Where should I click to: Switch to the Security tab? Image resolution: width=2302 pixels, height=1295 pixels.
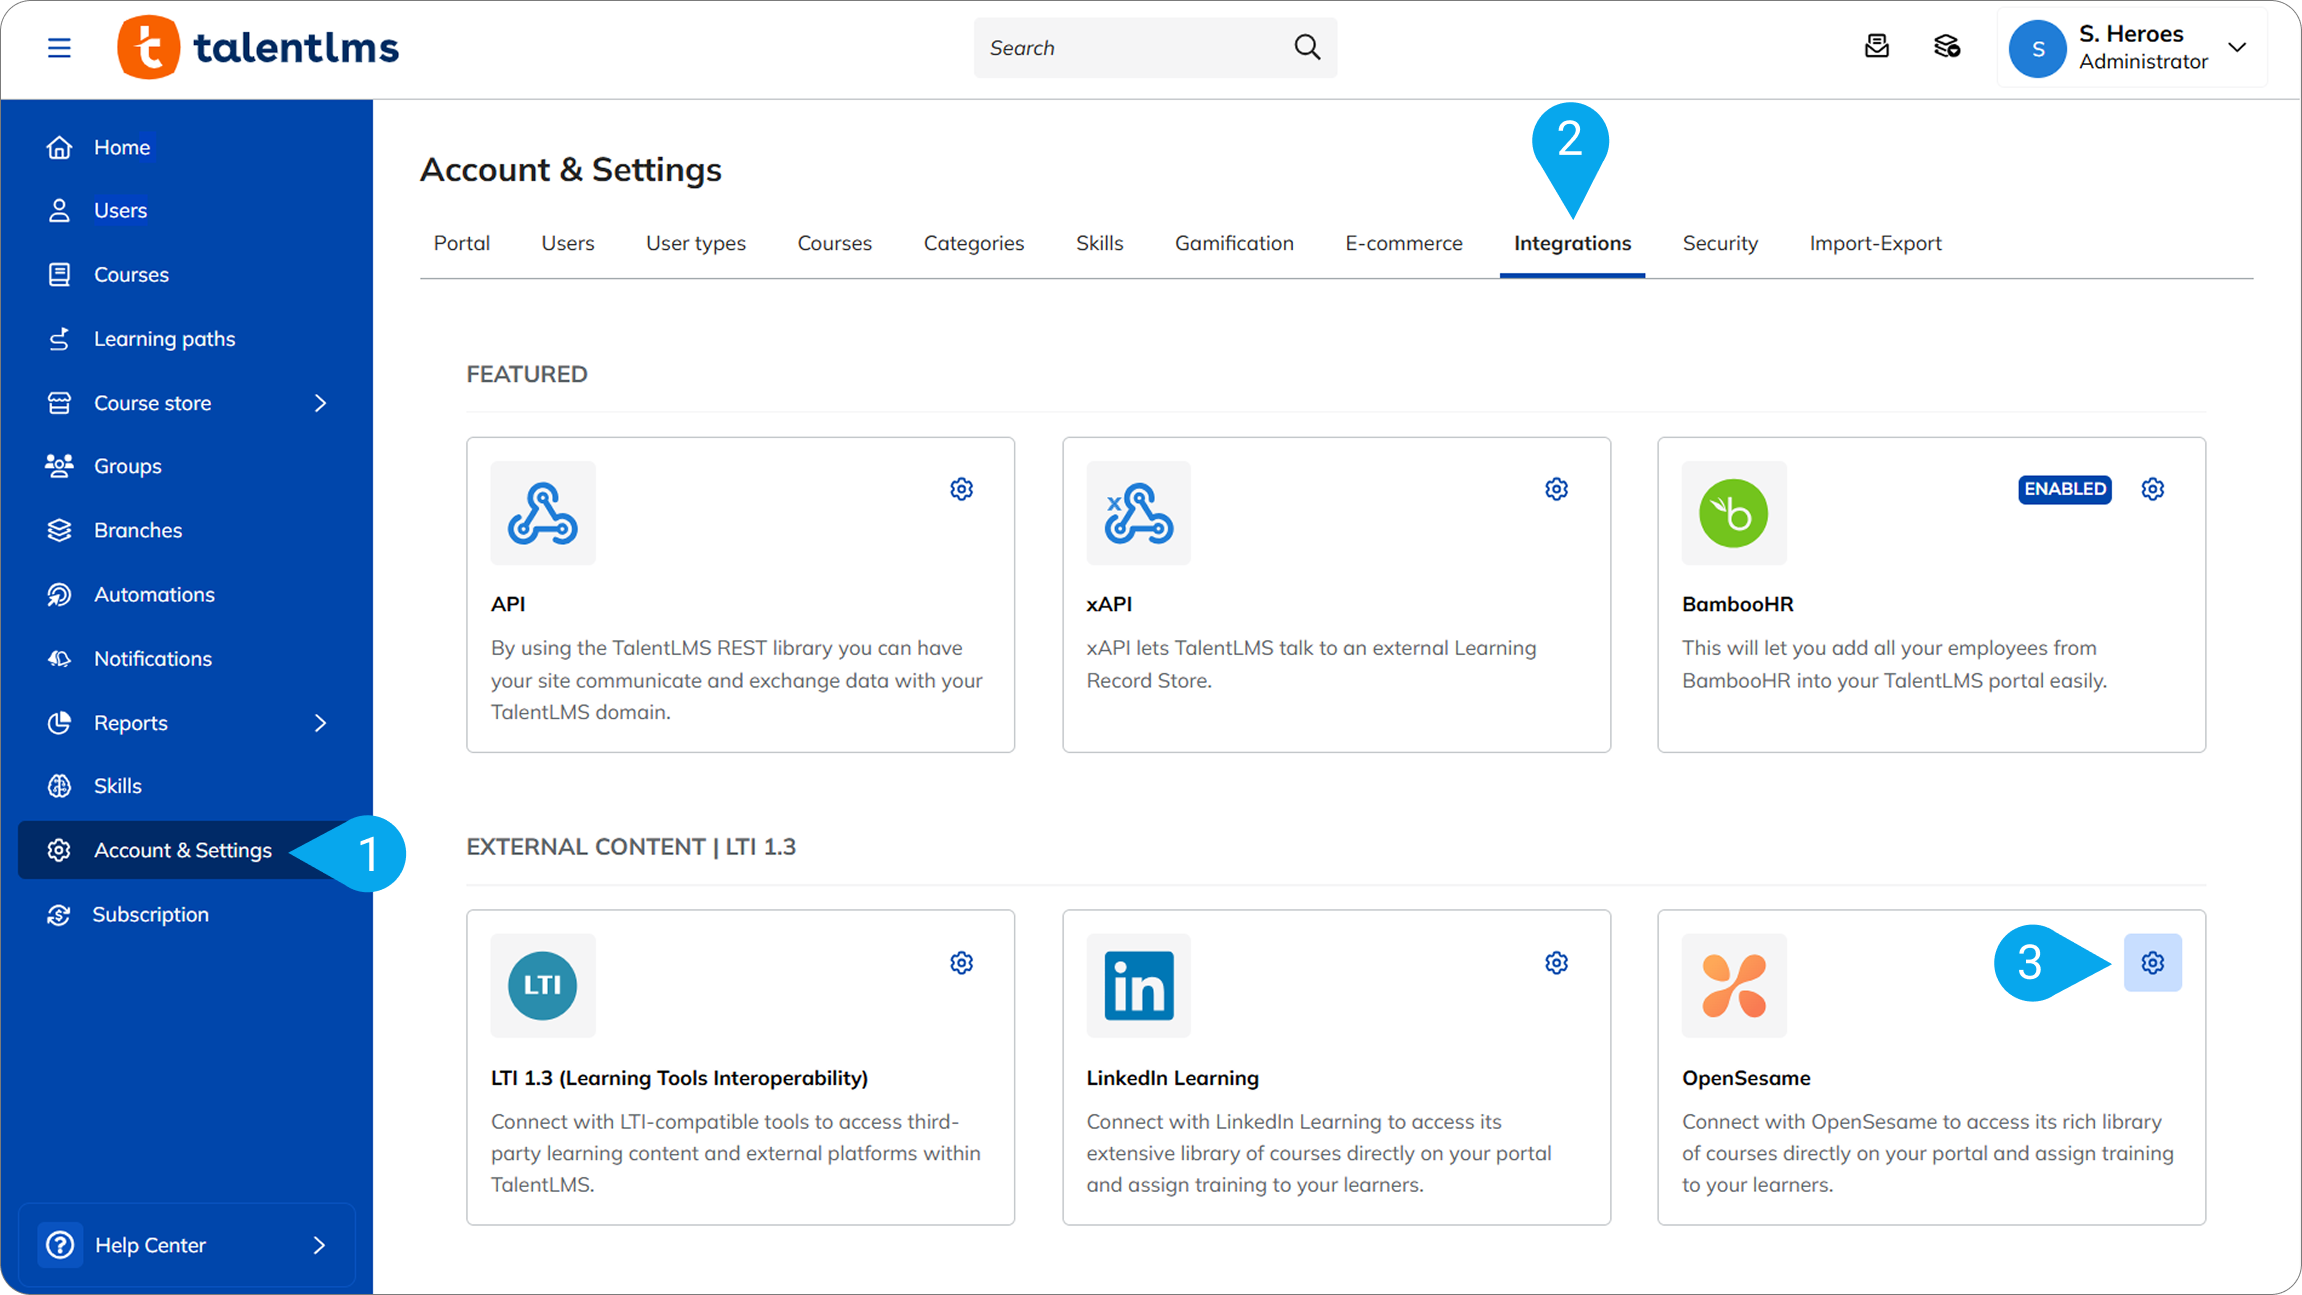coord(1719,243)
